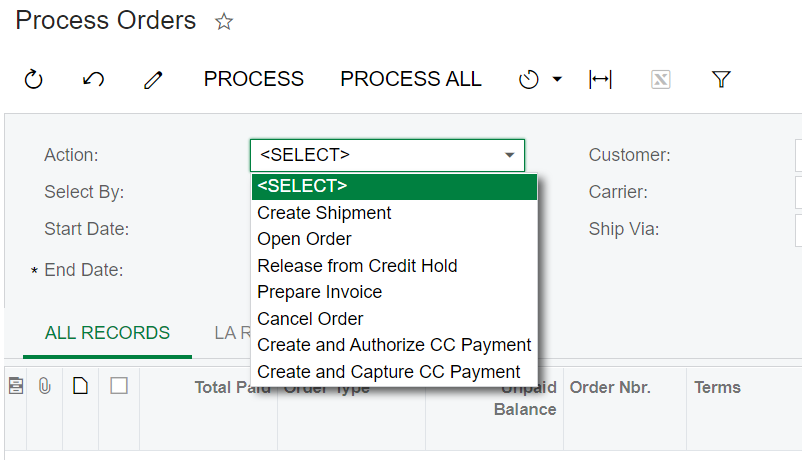
Task: Click the export to Excel icon
Action: (661, 79)
